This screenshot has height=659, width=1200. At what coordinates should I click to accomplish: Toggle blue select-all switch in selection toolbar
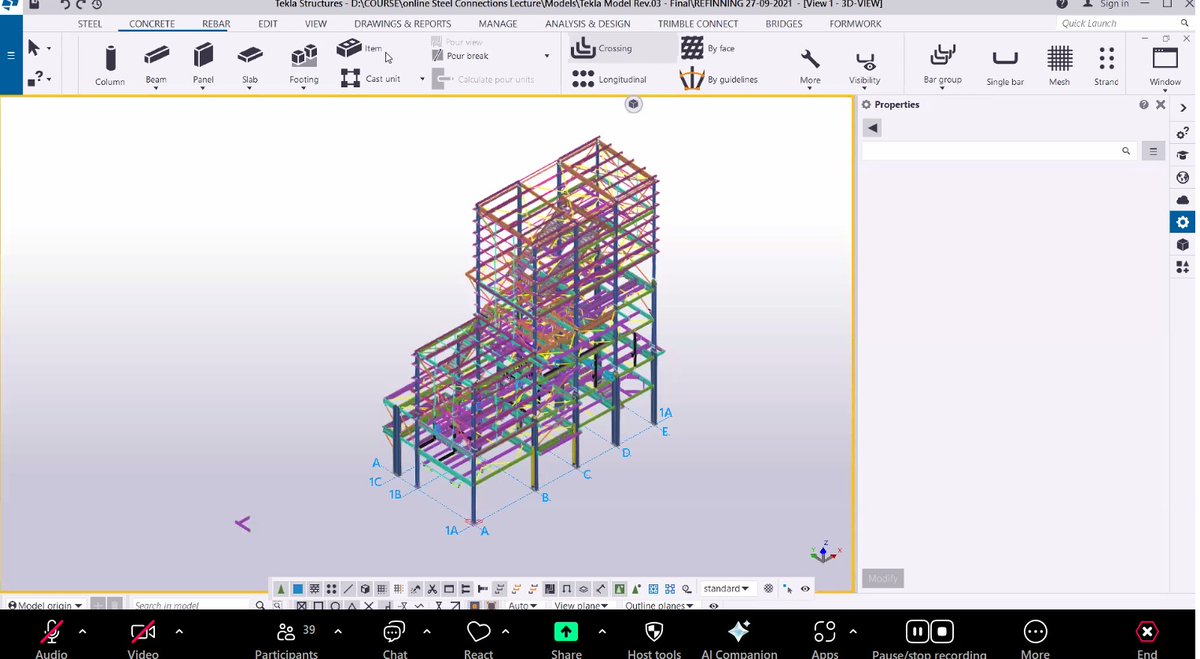(x=298, y=589)
